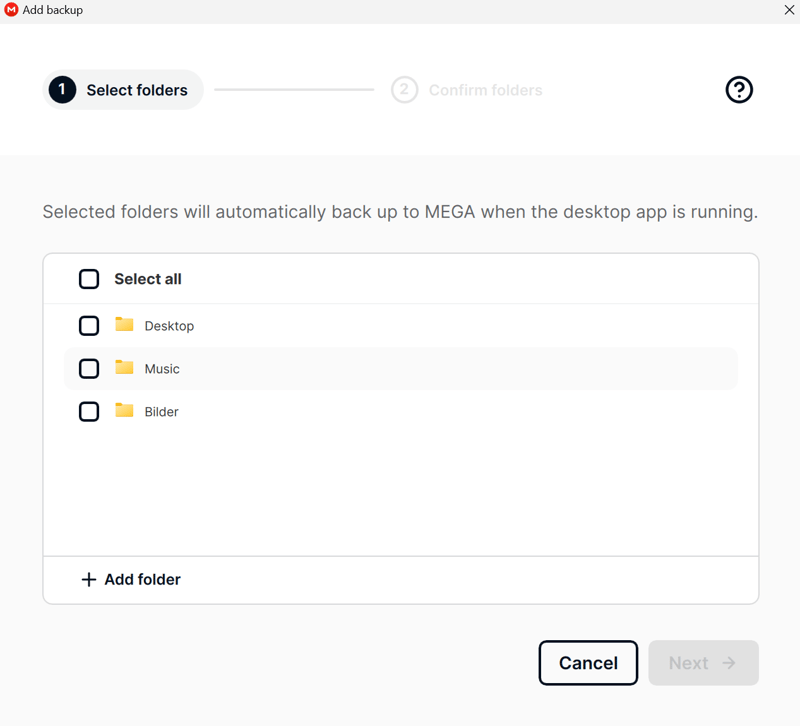Click the step 2 circle indicator
Image resolution: width=800 pixels, height=726 pixels.
point(404,90)
